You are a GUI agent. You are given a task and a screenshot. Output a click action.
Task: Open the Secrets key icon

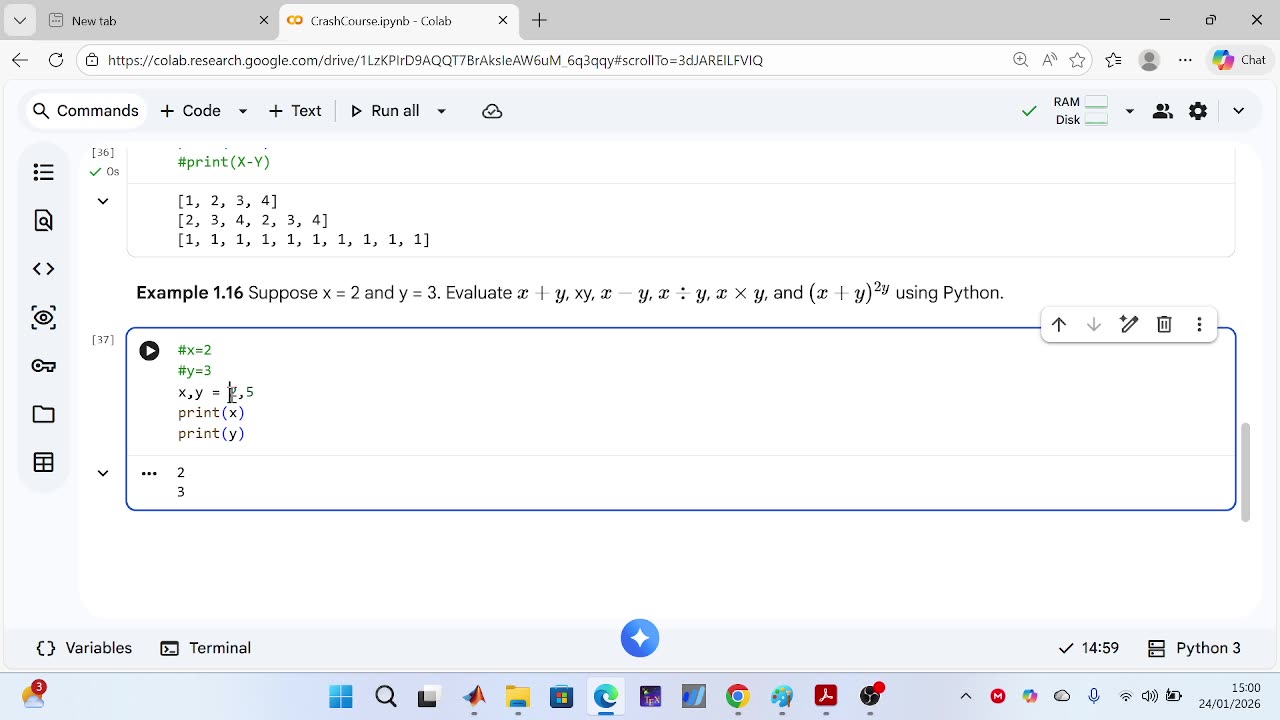[43, 366]
